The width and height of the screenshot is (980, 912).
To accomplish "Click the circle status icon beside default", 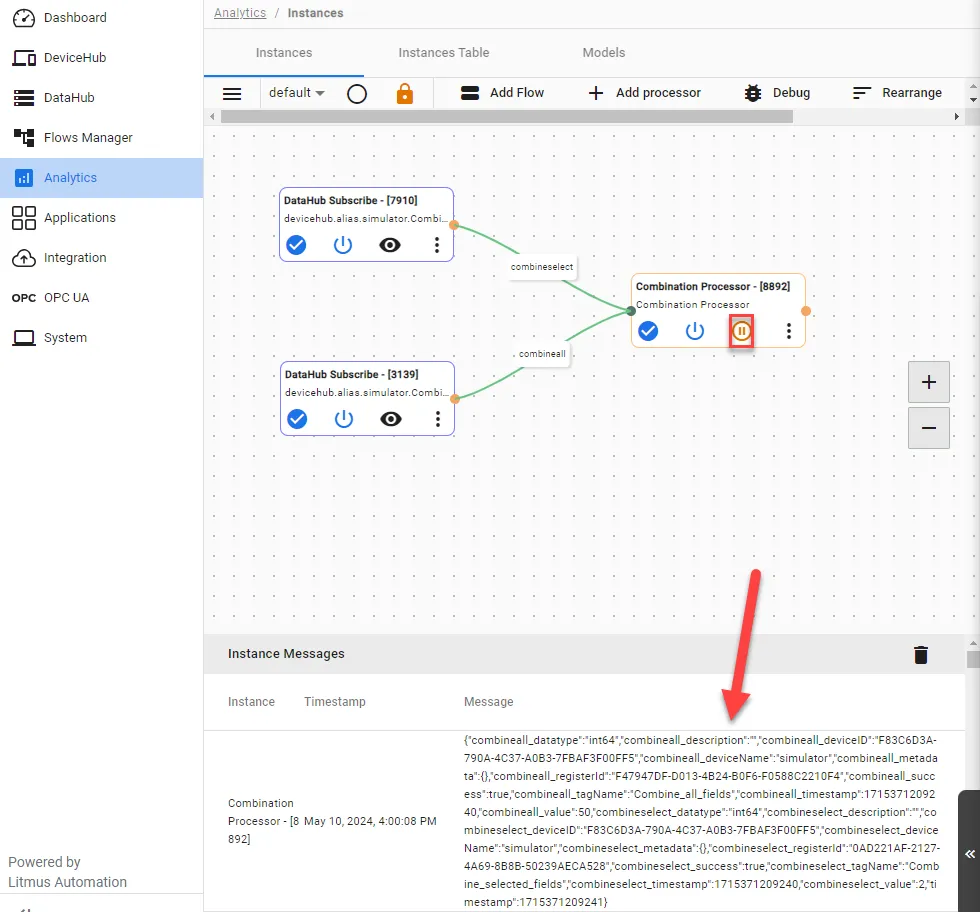I will [x=357, y=94].
